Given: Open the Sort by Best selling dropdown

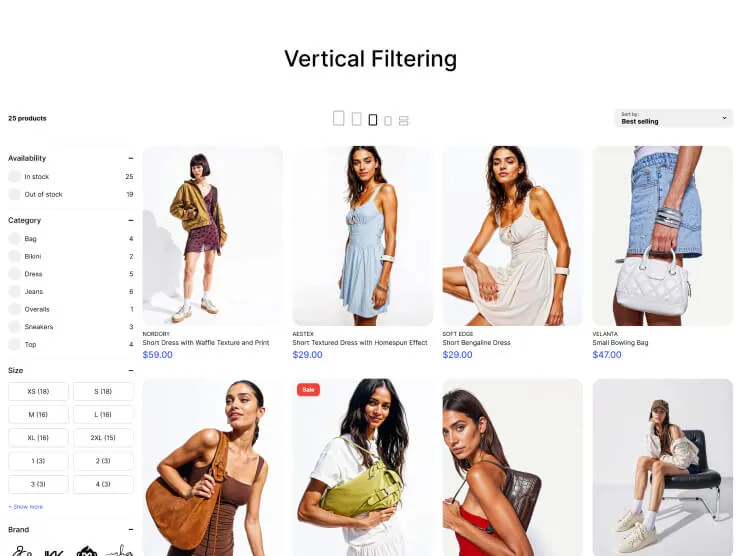Looking at the screenshot, I should click(674, 118).
